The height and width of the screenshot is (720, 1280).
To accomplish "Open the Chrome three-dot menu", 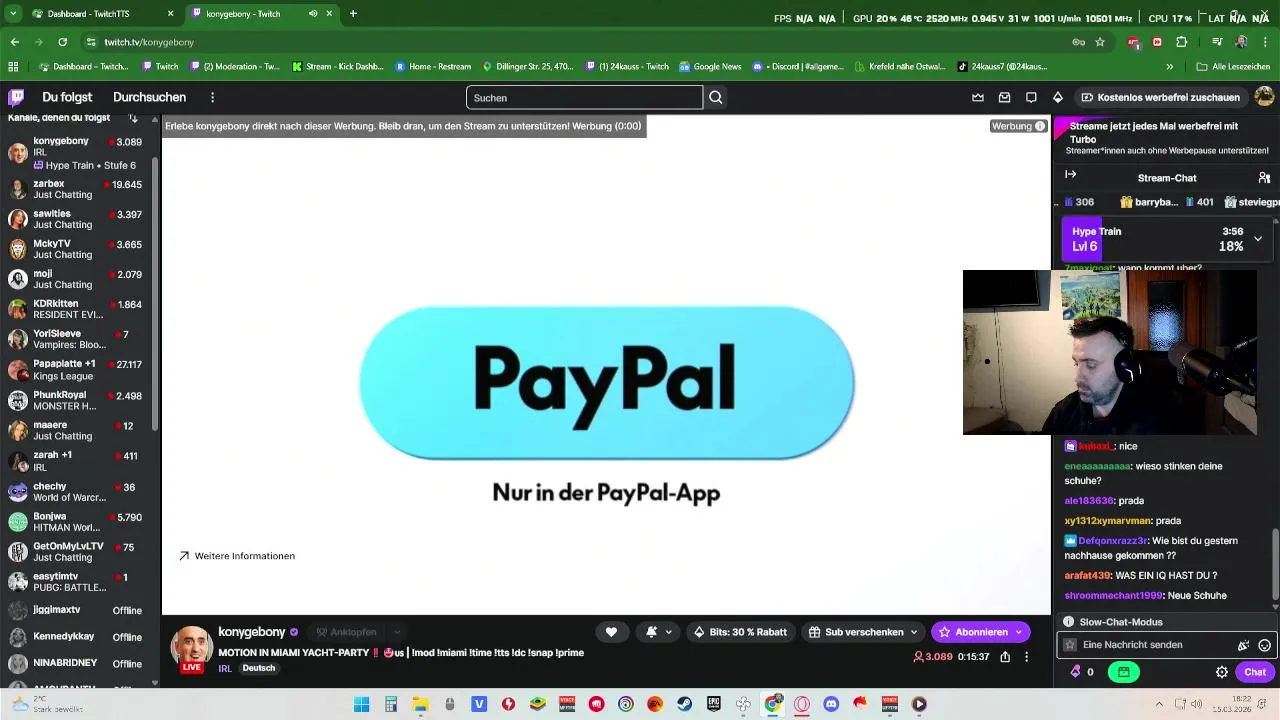I will click(1265, 42).
